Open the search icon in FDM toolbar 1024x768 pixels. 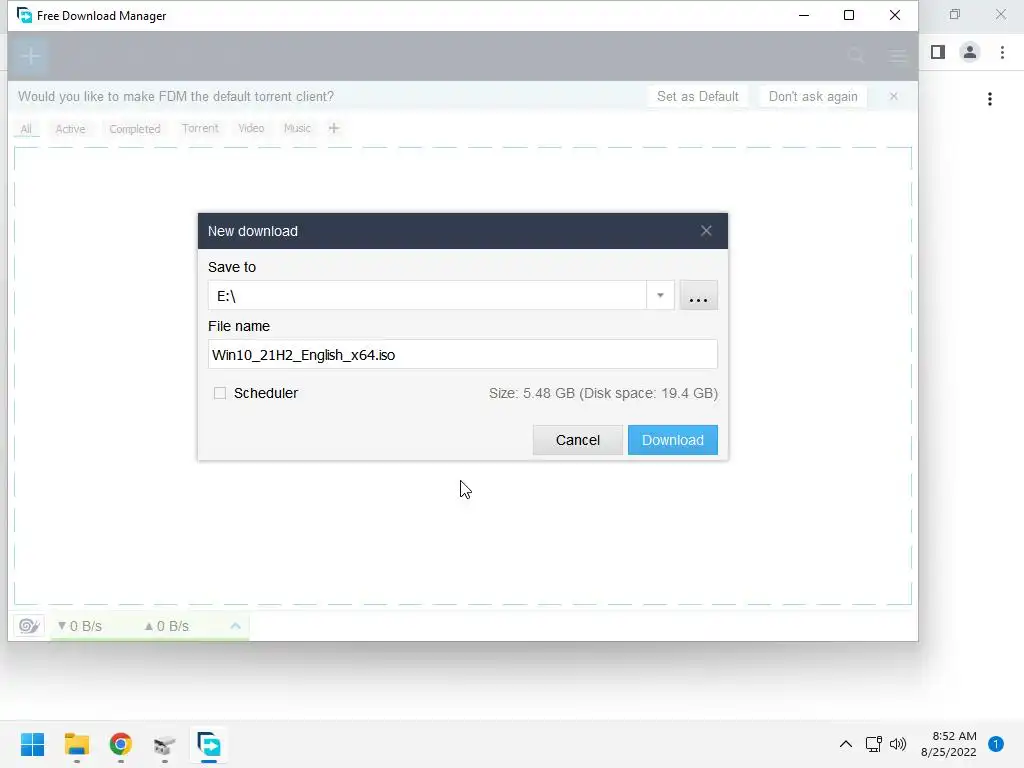tap(856, 56)
